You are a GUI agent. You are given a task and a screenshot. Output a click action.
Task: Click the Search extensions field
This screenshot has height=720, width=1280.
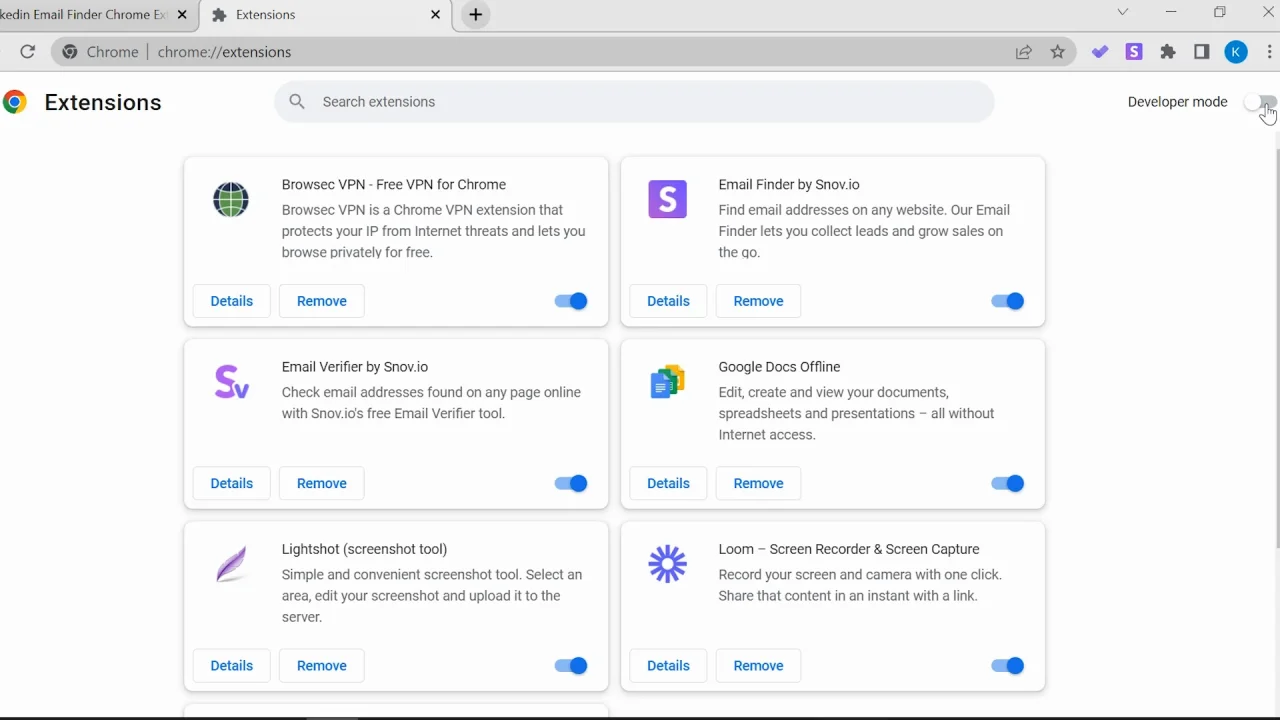[634, 102]
